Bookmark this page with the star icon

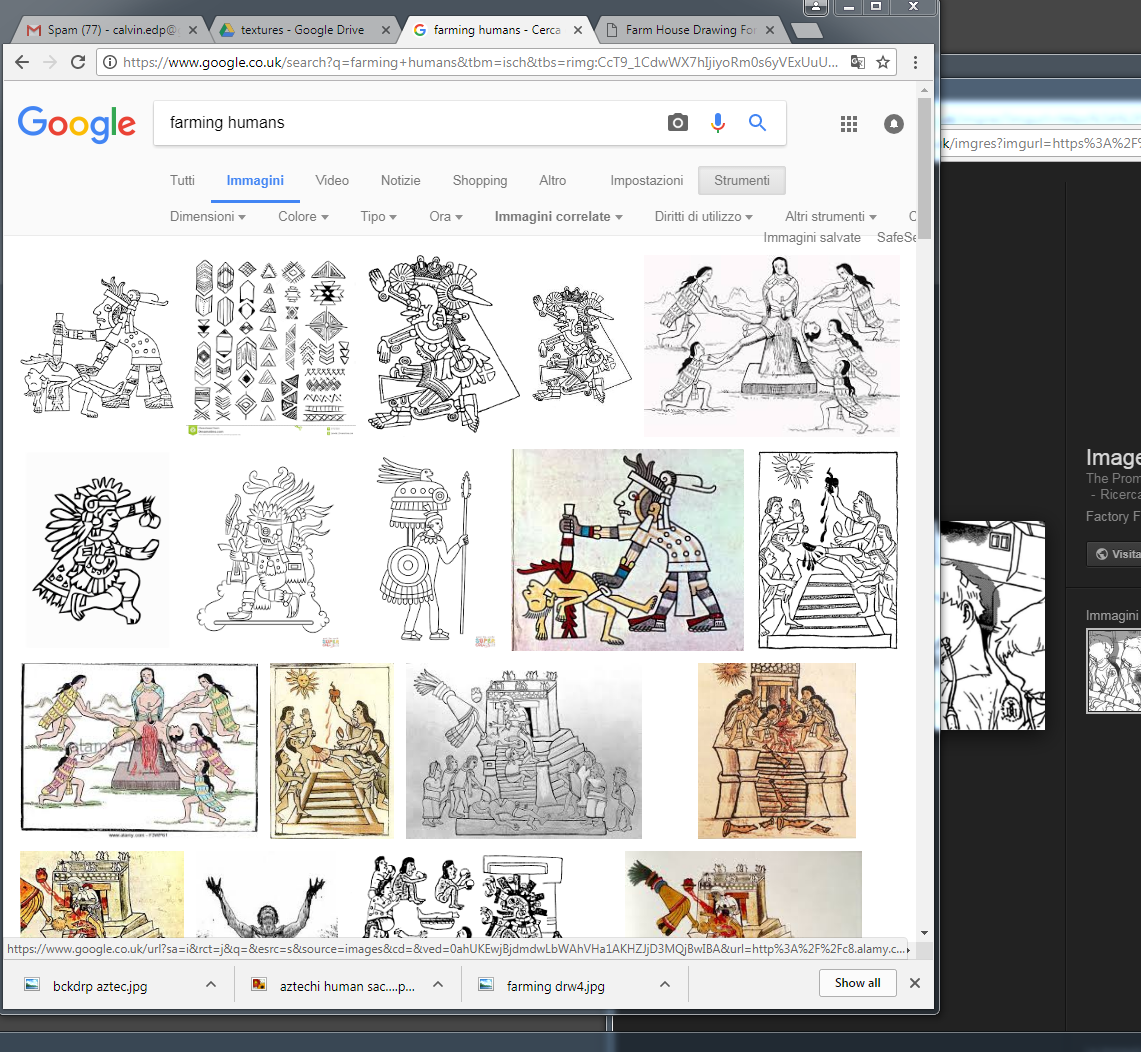coord(883,62)
